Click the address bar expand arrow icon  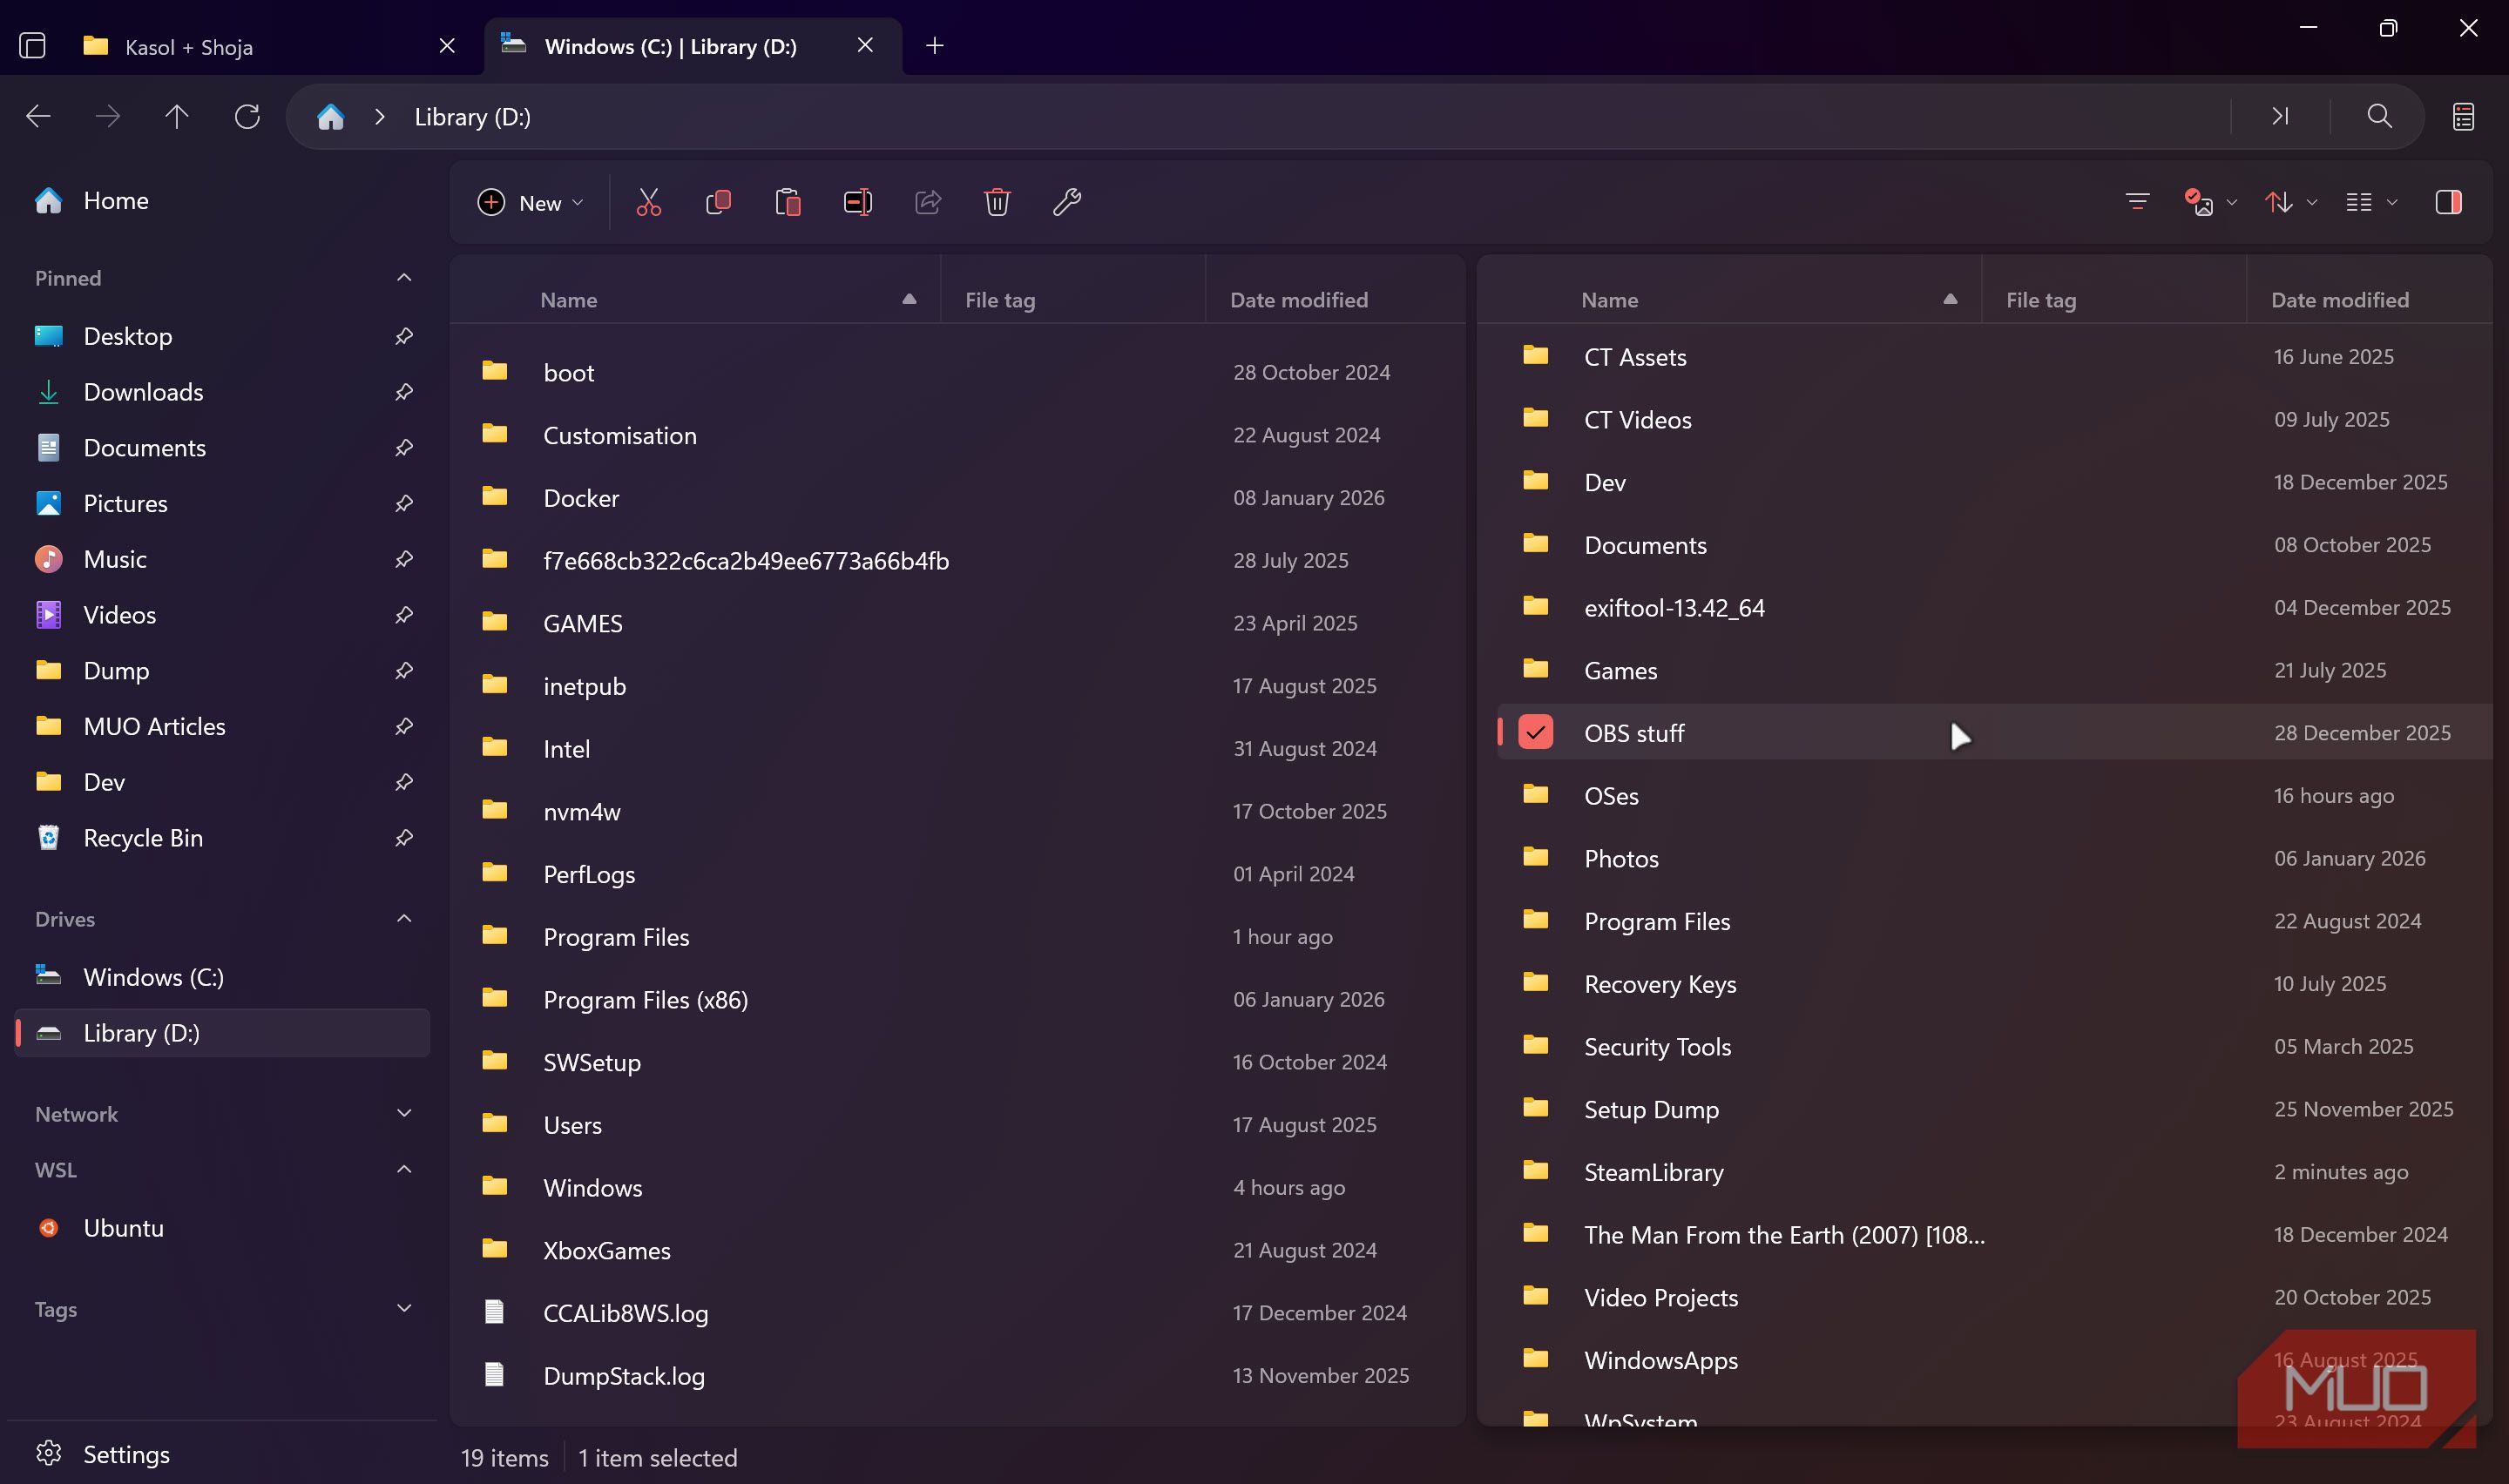pyautogui.click(x=2280, y=117)
